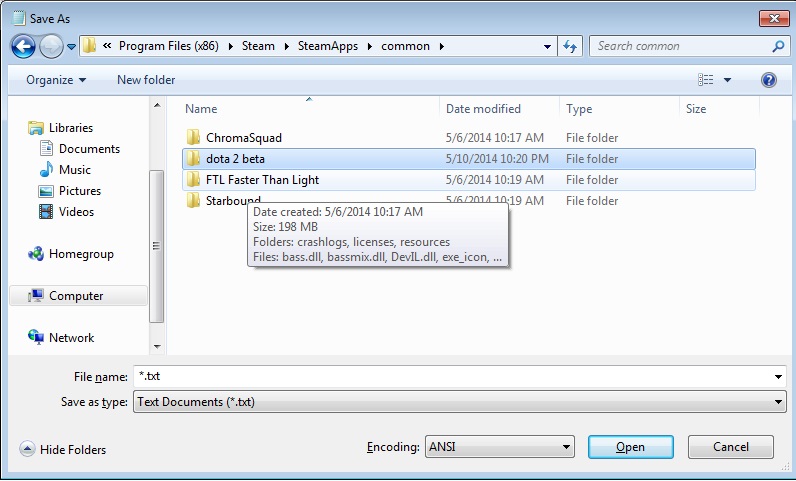Click the Homegroup icon
This screenshot has height=481, width=796.
click(x=36, y=253)
